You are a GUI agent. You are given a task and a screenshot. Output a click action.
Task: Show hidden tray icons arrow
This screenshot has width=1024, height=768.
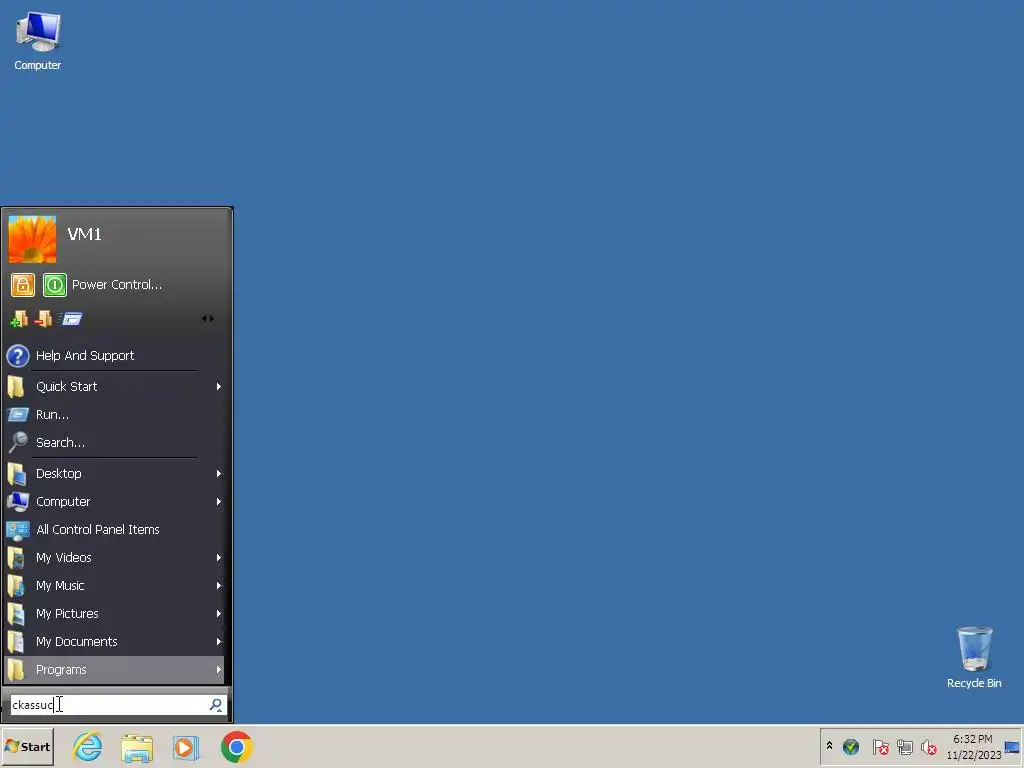tap(829, 746)
